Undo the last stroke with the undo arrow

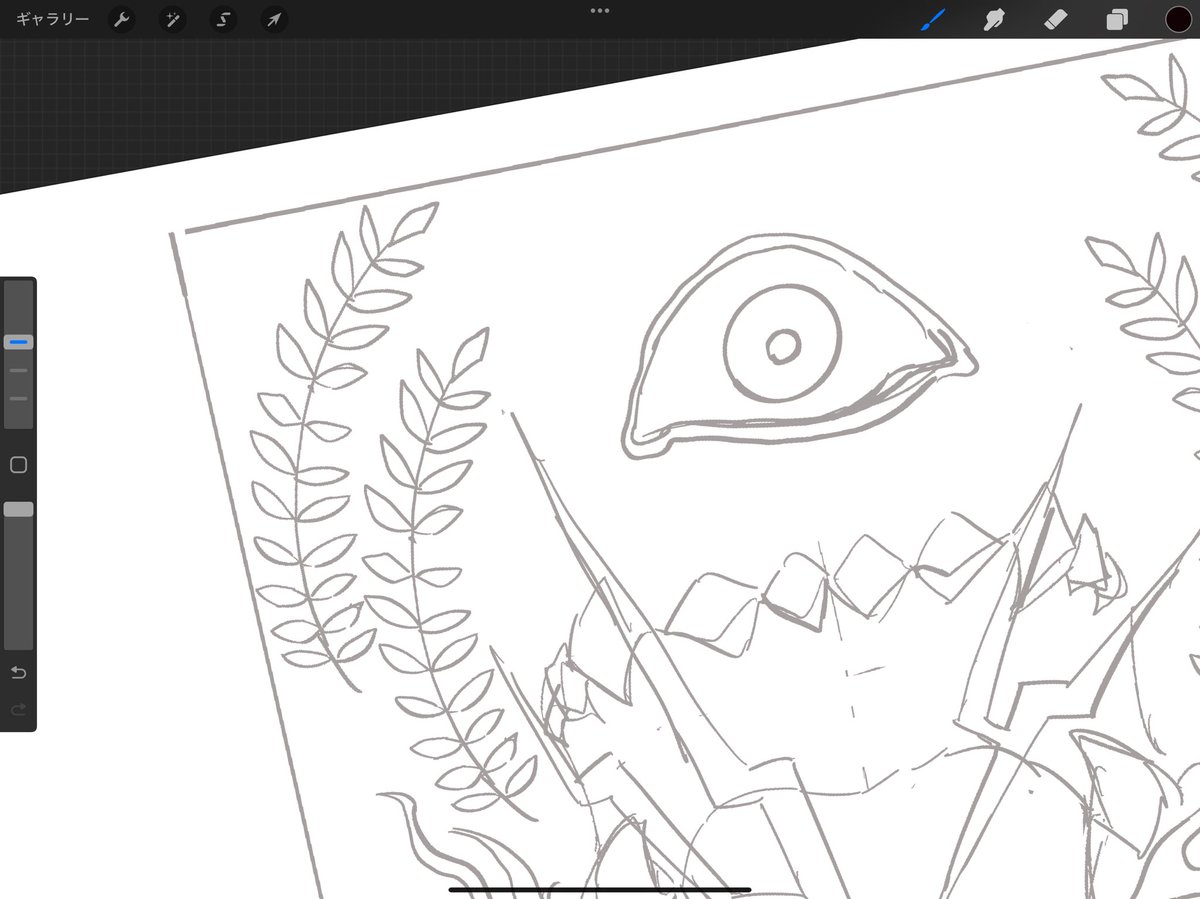click(18, 672)
